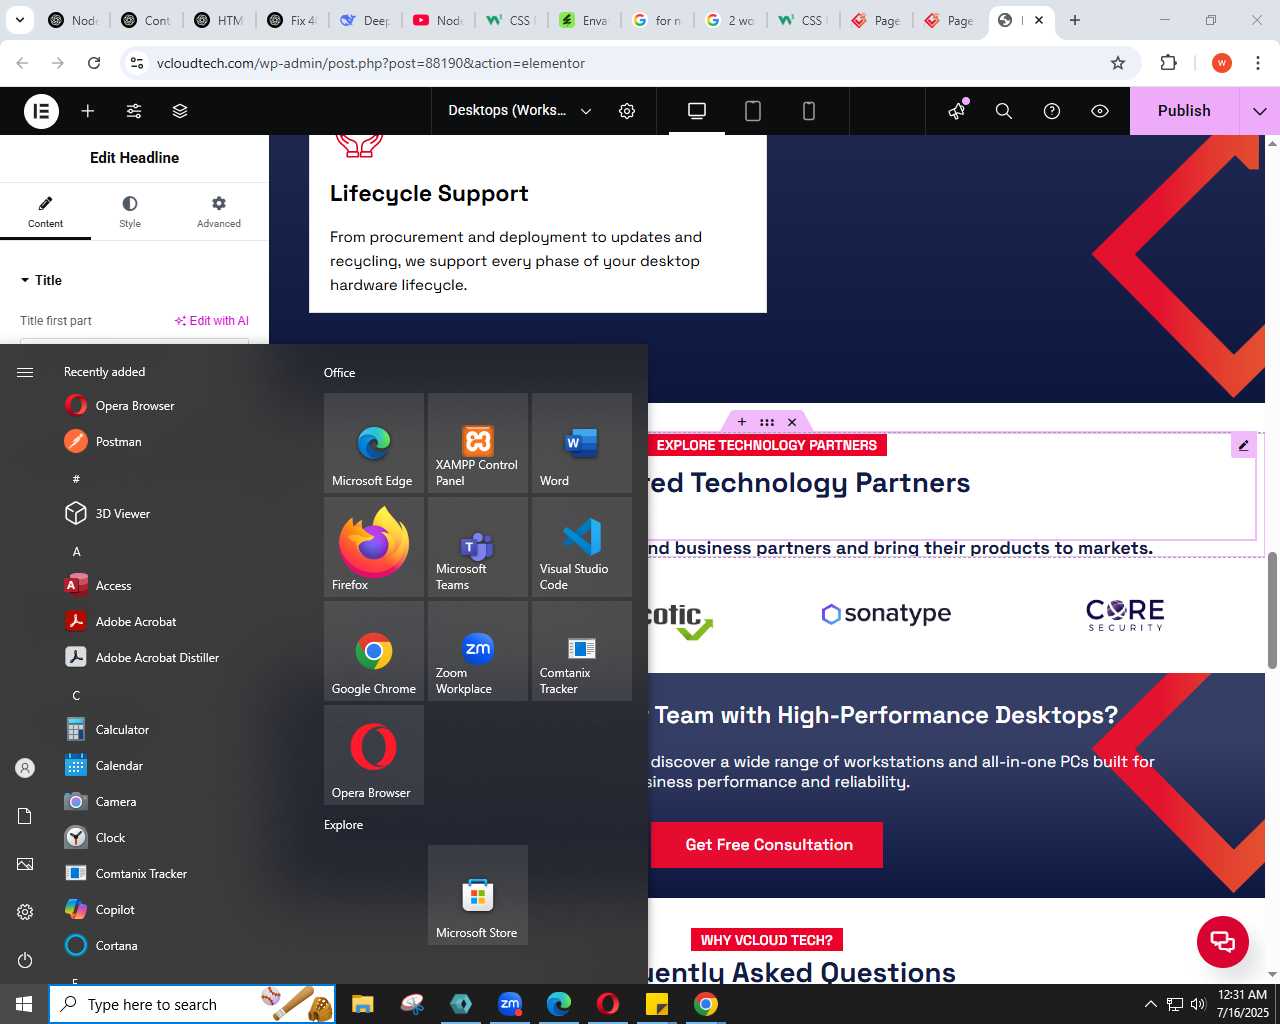
Task: Click the pencil edit icon on the headline widget
Action: pos(1243,446)
